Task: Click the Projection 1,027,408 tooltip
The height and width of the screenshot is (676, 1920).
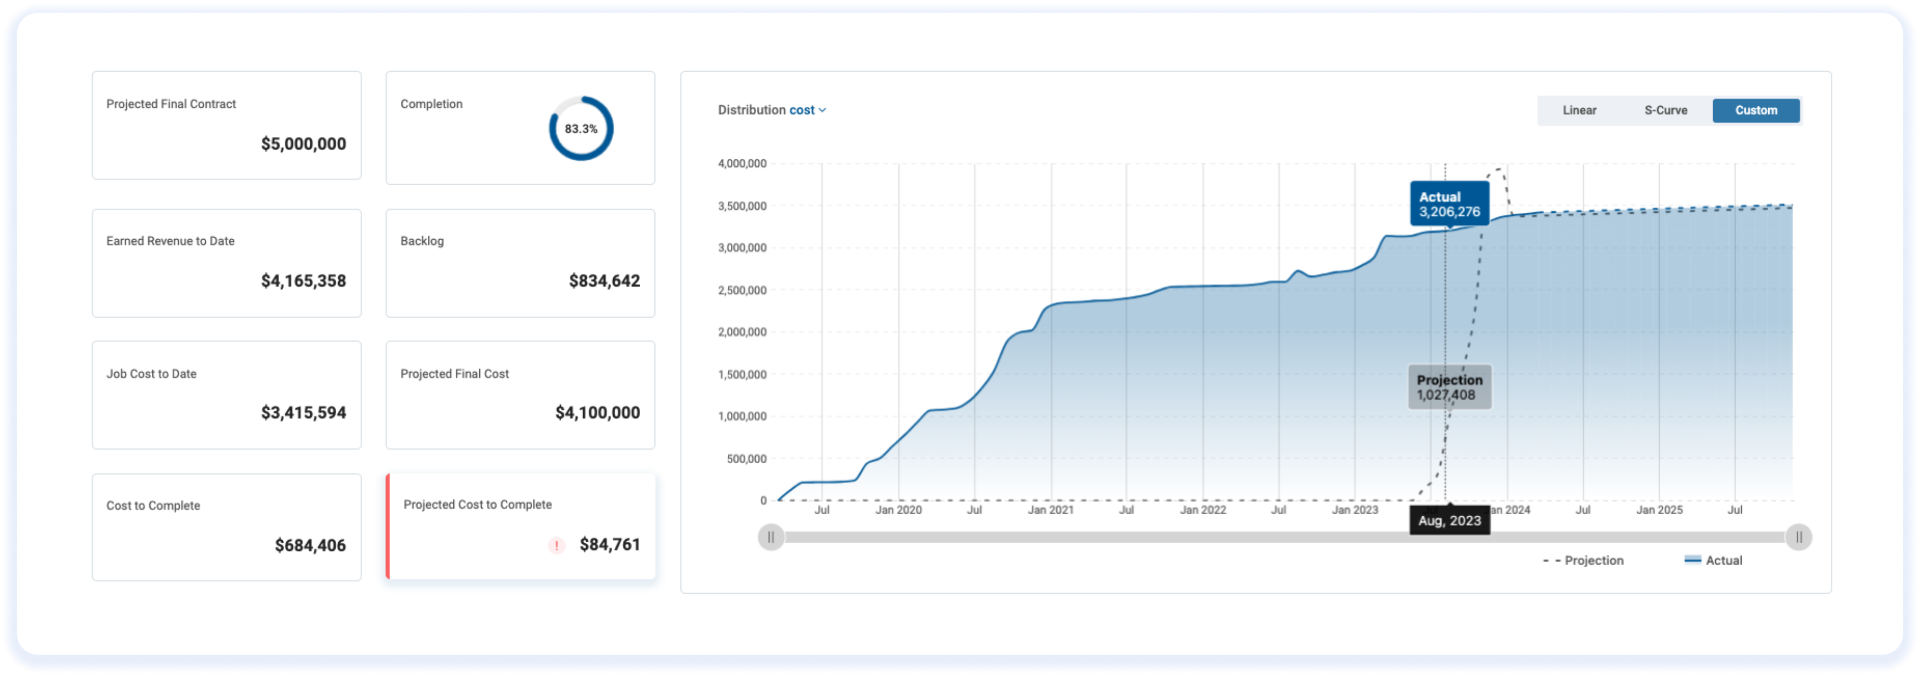Action: coord(1450,387)
